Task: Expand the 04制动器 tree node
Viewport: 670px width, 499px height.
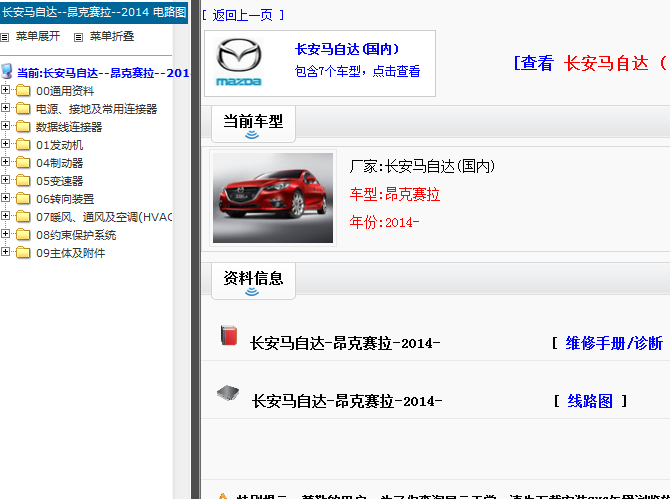Action: (x=6, y=161)
